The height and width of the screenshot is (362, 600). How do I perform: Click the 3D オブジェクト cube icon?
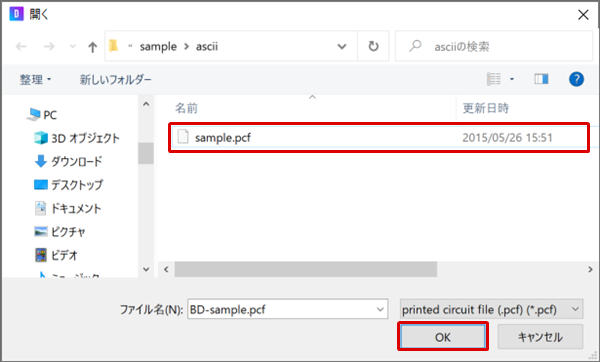tap(41, 138)
